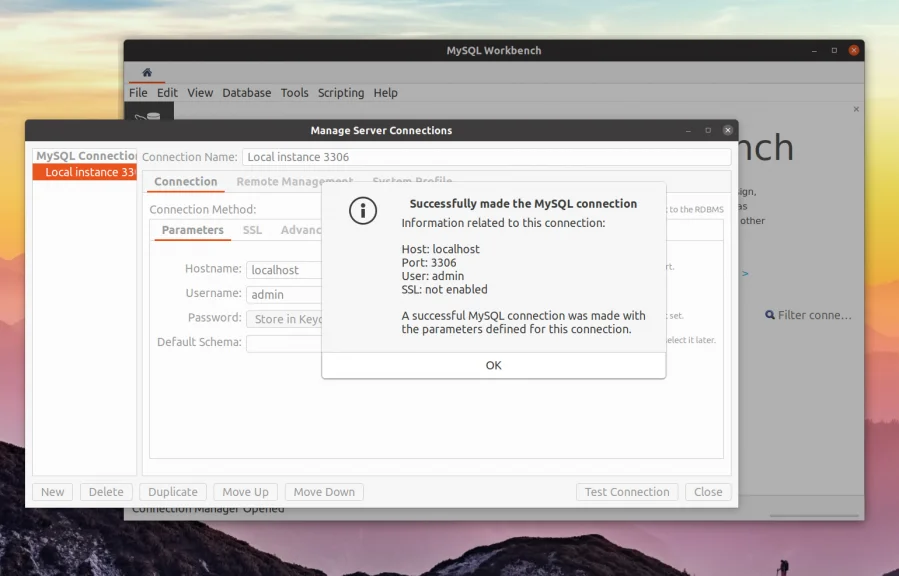Open the File menu
Image resolution: width=899 pixels, height=576 pixels.
(x=137, y=92)
